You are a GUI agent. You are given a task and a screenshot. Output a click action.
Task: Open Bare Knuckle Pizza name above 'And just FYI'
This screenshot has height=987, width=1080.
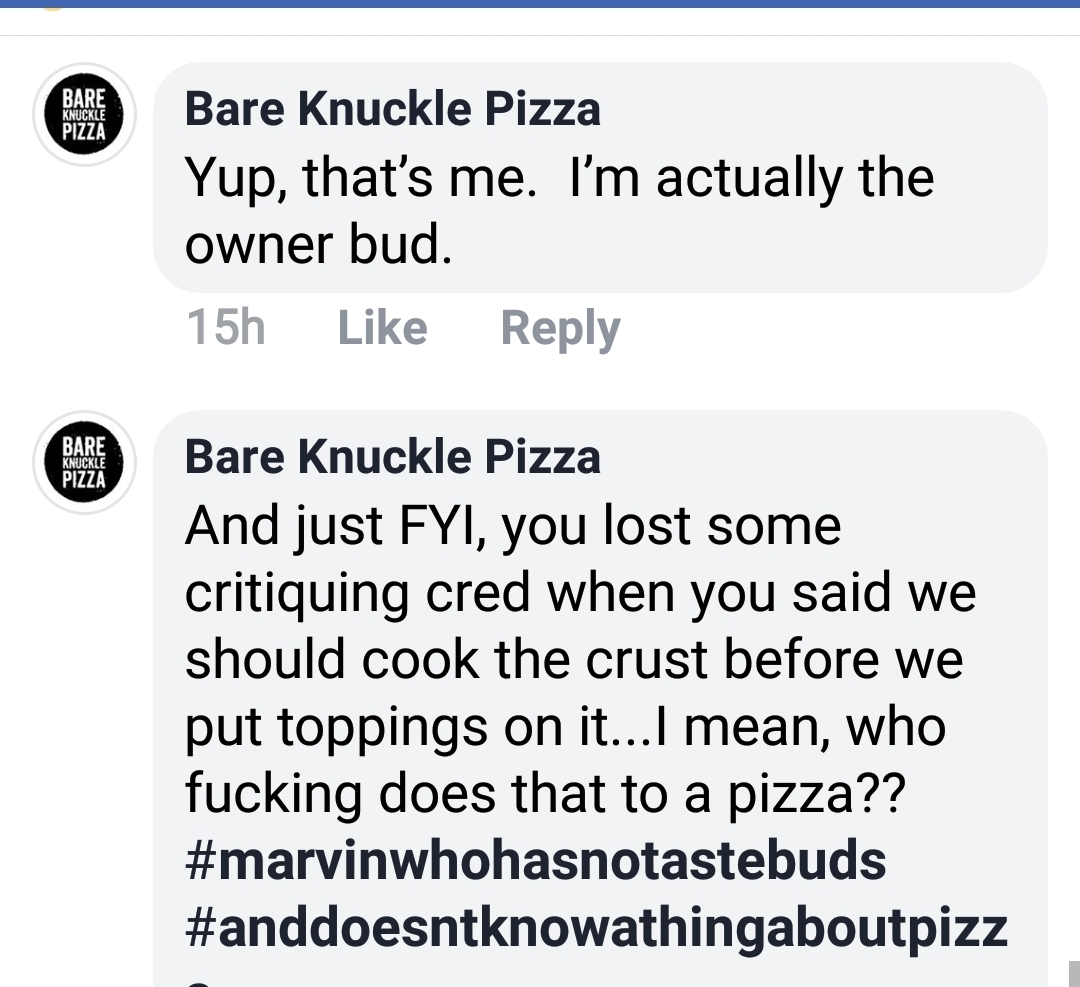pyautogui.click(x=393, y=457)
